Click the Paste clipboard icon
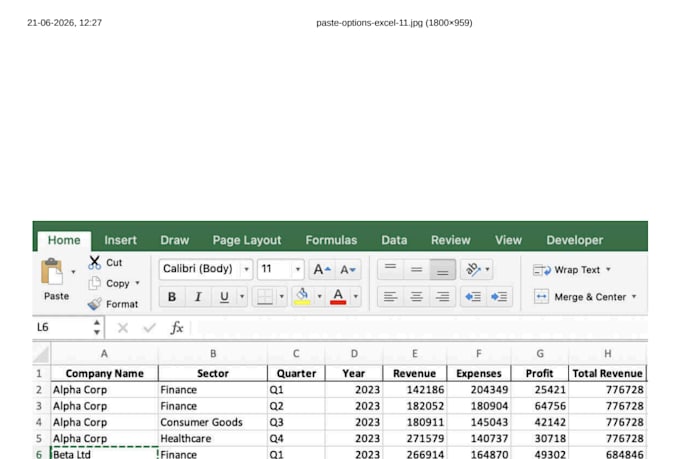The height and width of the screenshot is (459, 680). (52, 272)
